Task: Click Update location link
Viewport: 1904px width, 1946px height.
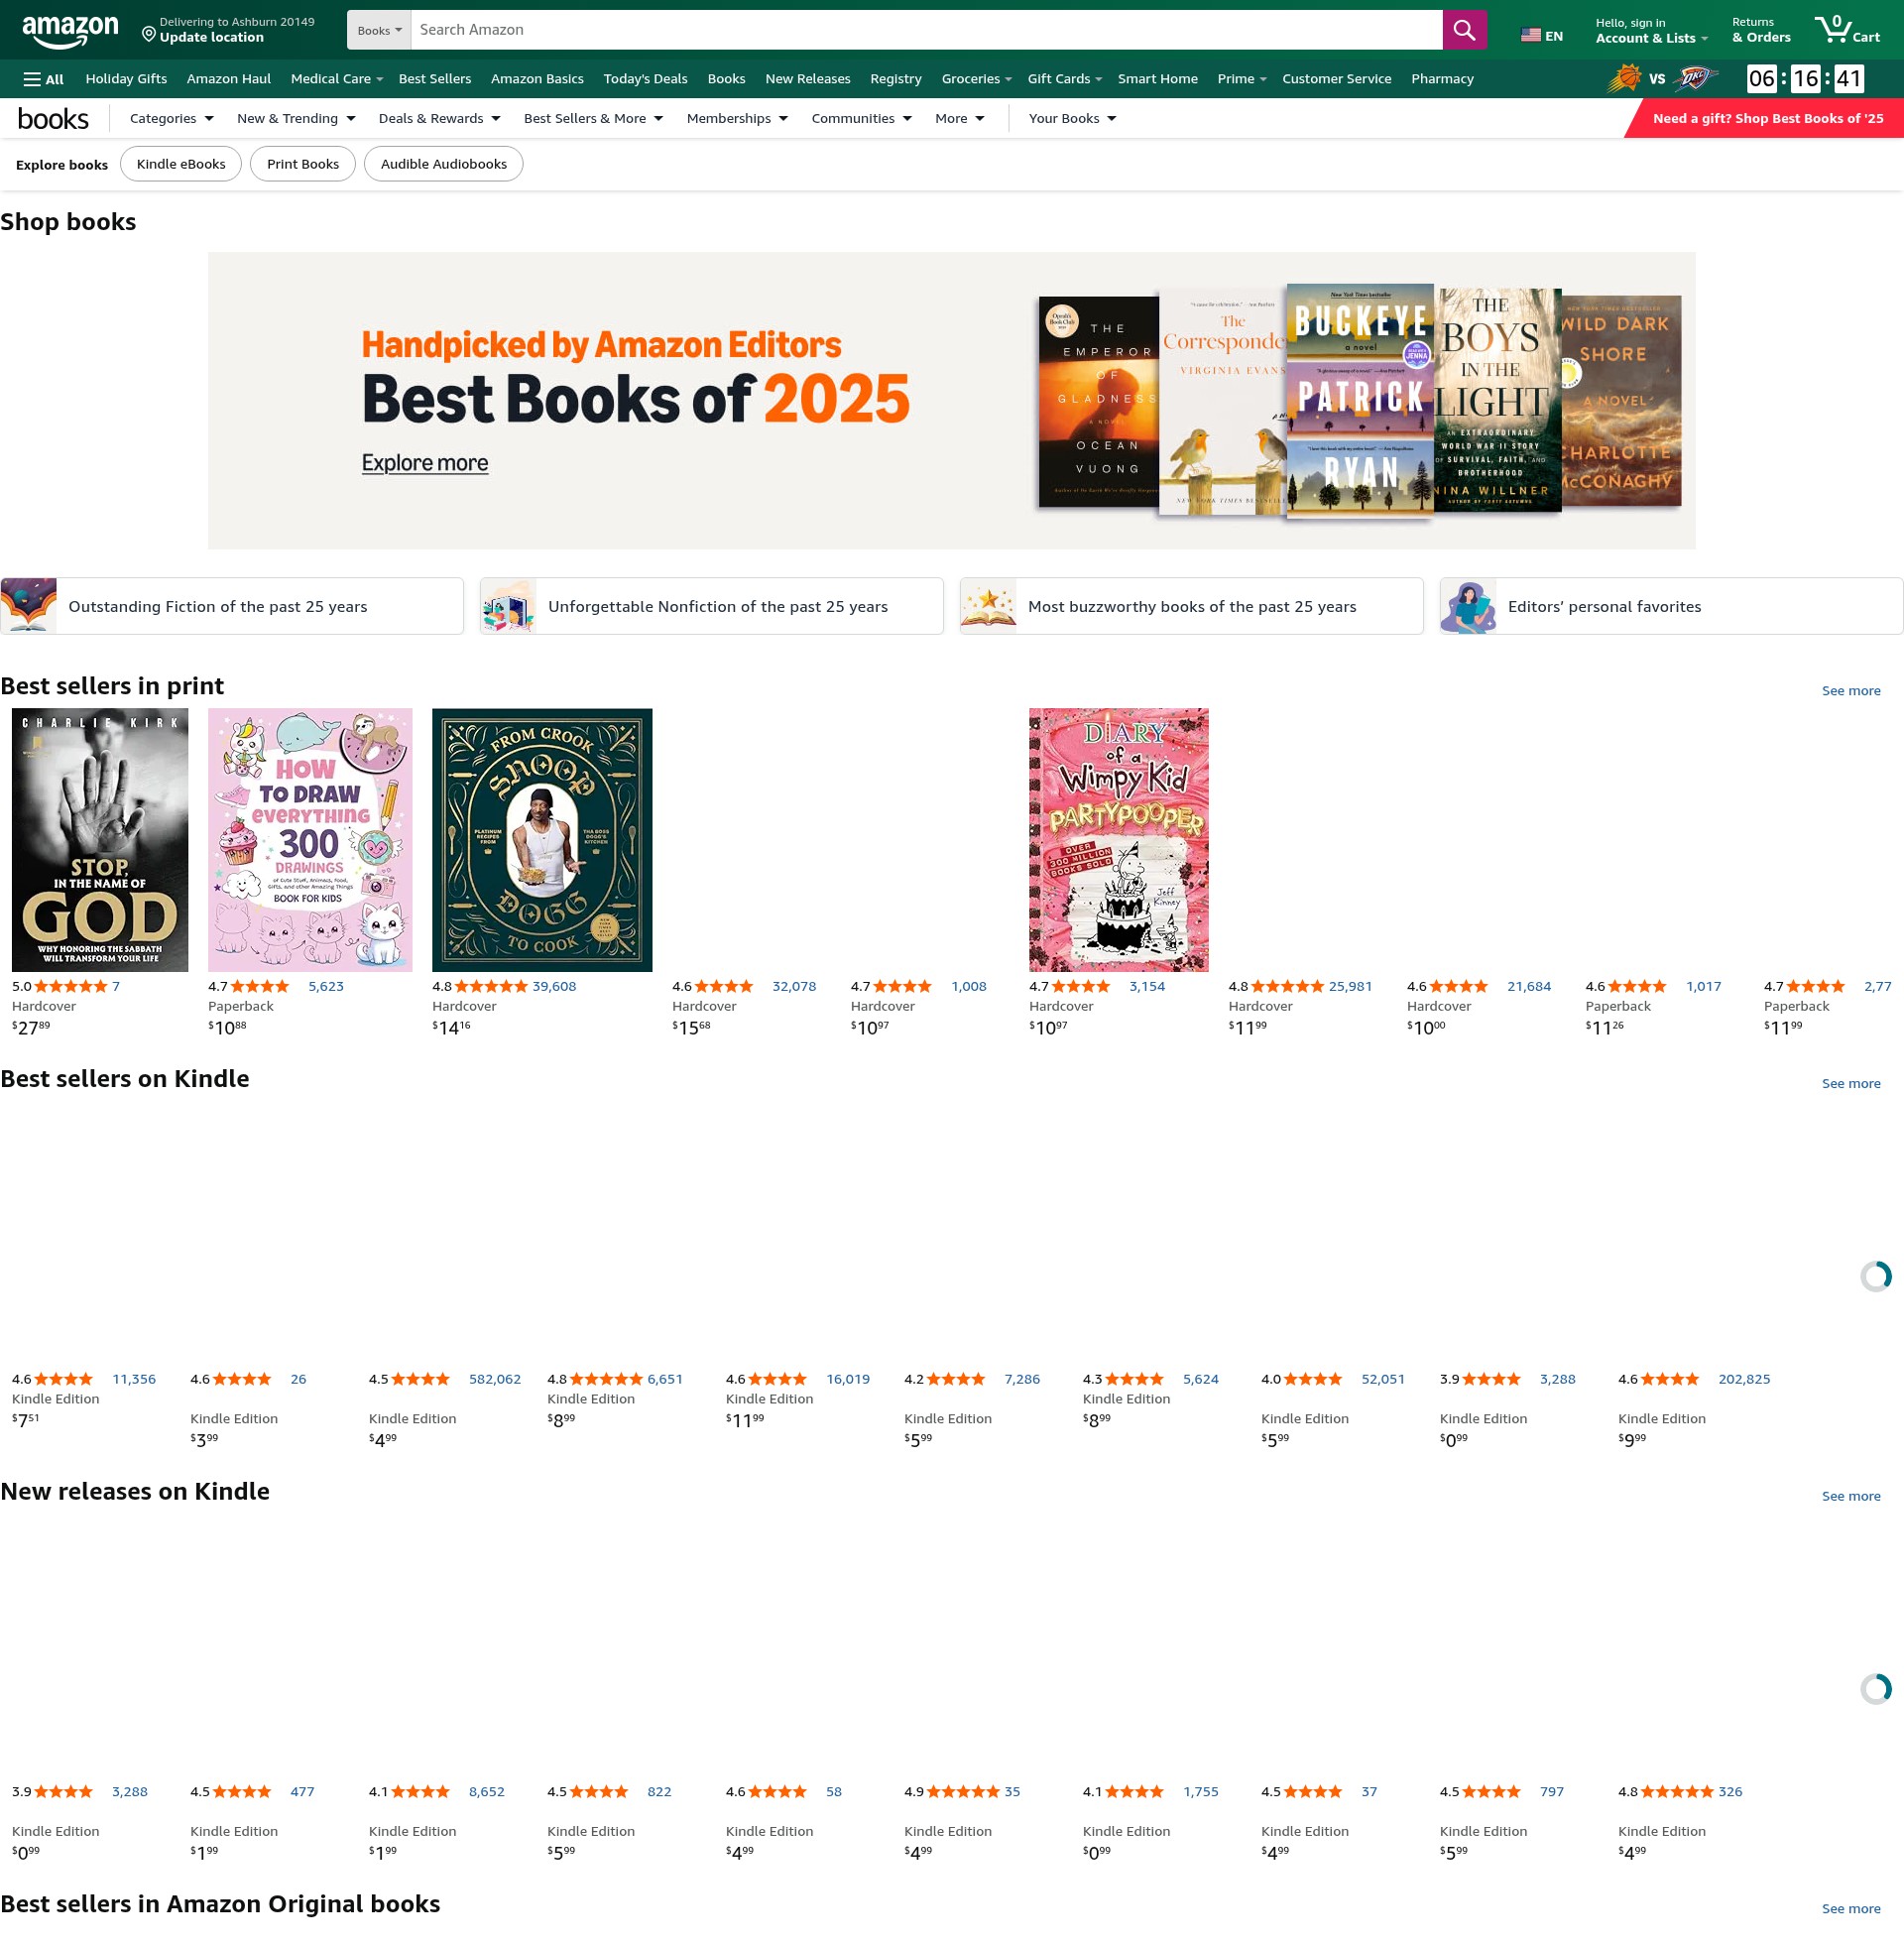Action: [x=212, y=38]
